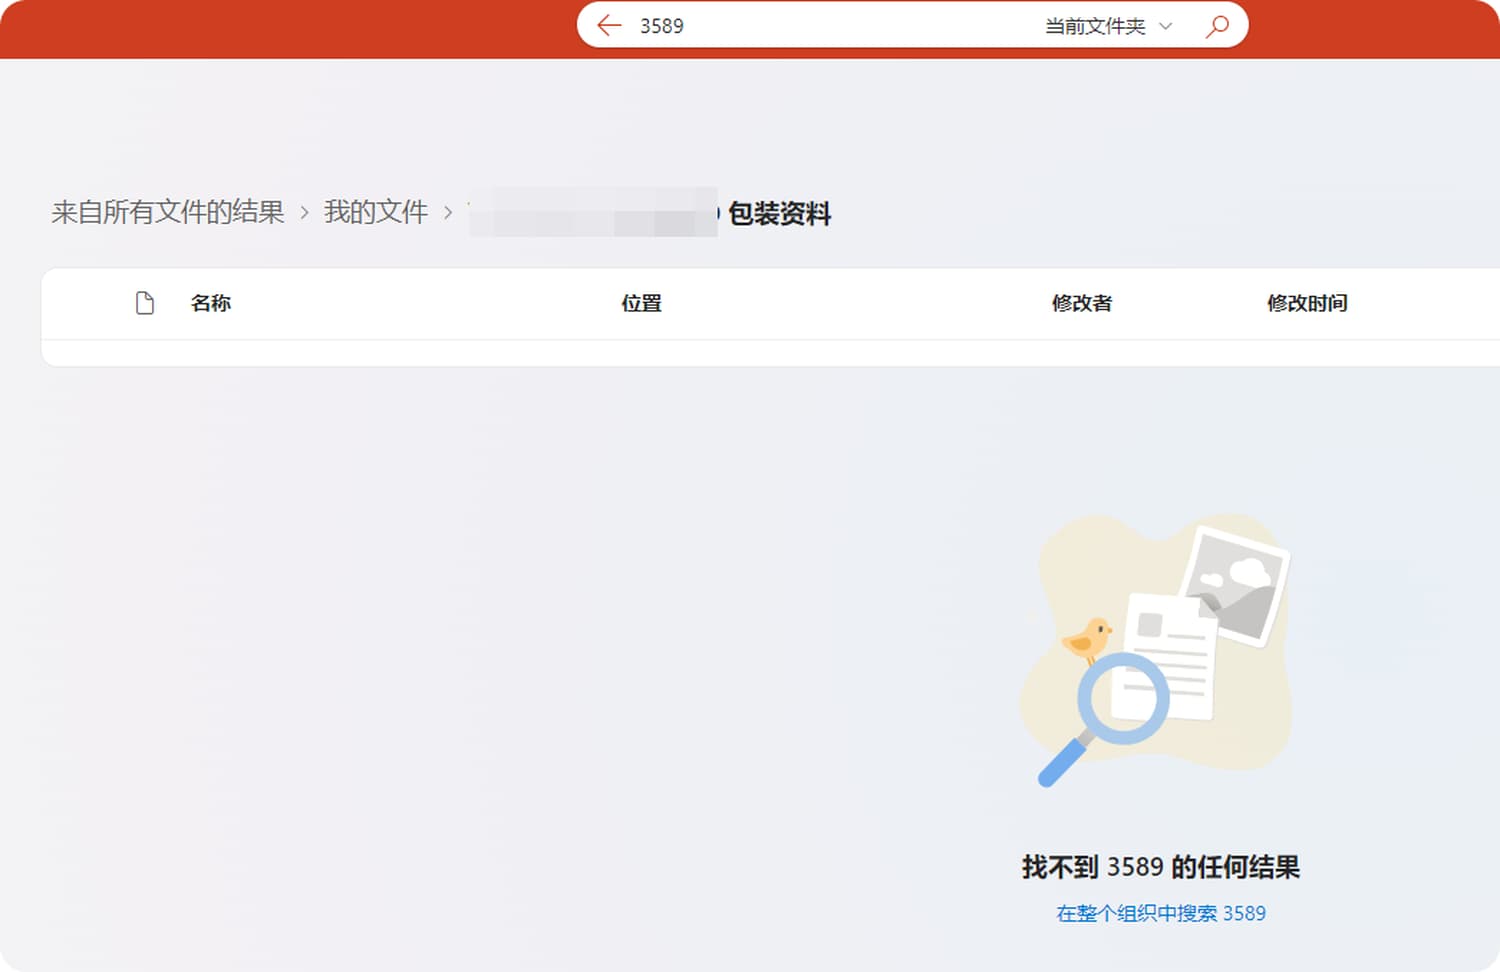The image size is (1500, 972).
Task: Click the file type column icon
Action: click(x=145, y=303)
